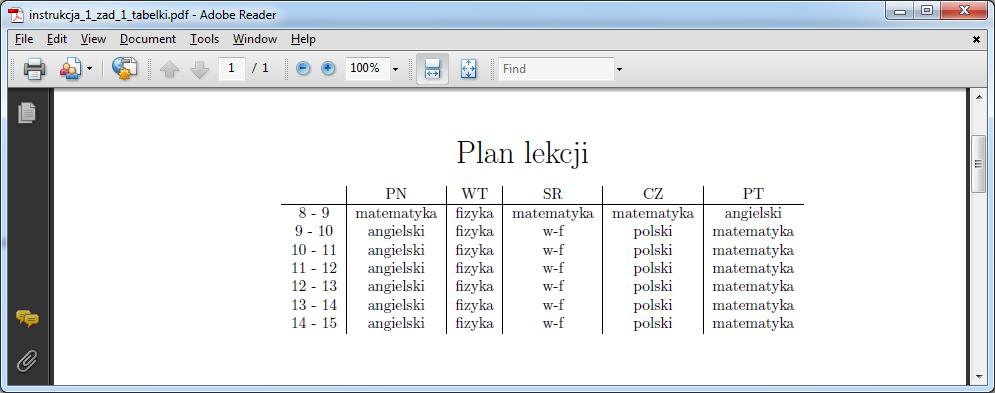The image size is (995, 393).
Task: Click the '11 - 12' time cell
Action: pyautogui.click(x=313, y=269)
